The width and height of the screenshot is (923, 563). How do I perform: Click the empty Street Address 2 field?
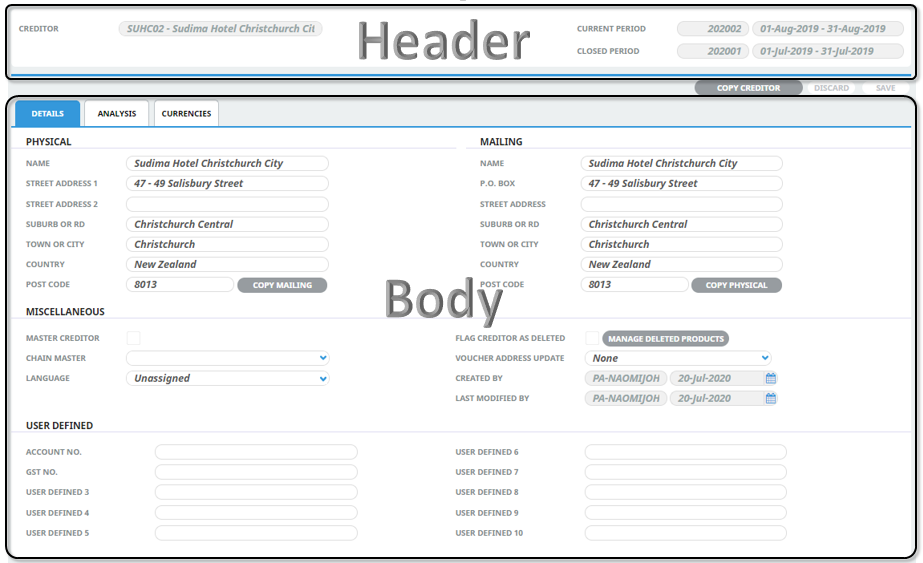pyautogui.click(x=227, y=204)
